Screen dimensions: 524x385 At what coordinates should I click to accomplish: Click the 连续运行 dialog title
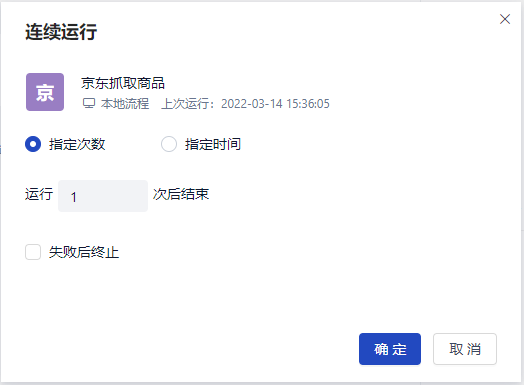pyautogui.click(x=61, y=32)
